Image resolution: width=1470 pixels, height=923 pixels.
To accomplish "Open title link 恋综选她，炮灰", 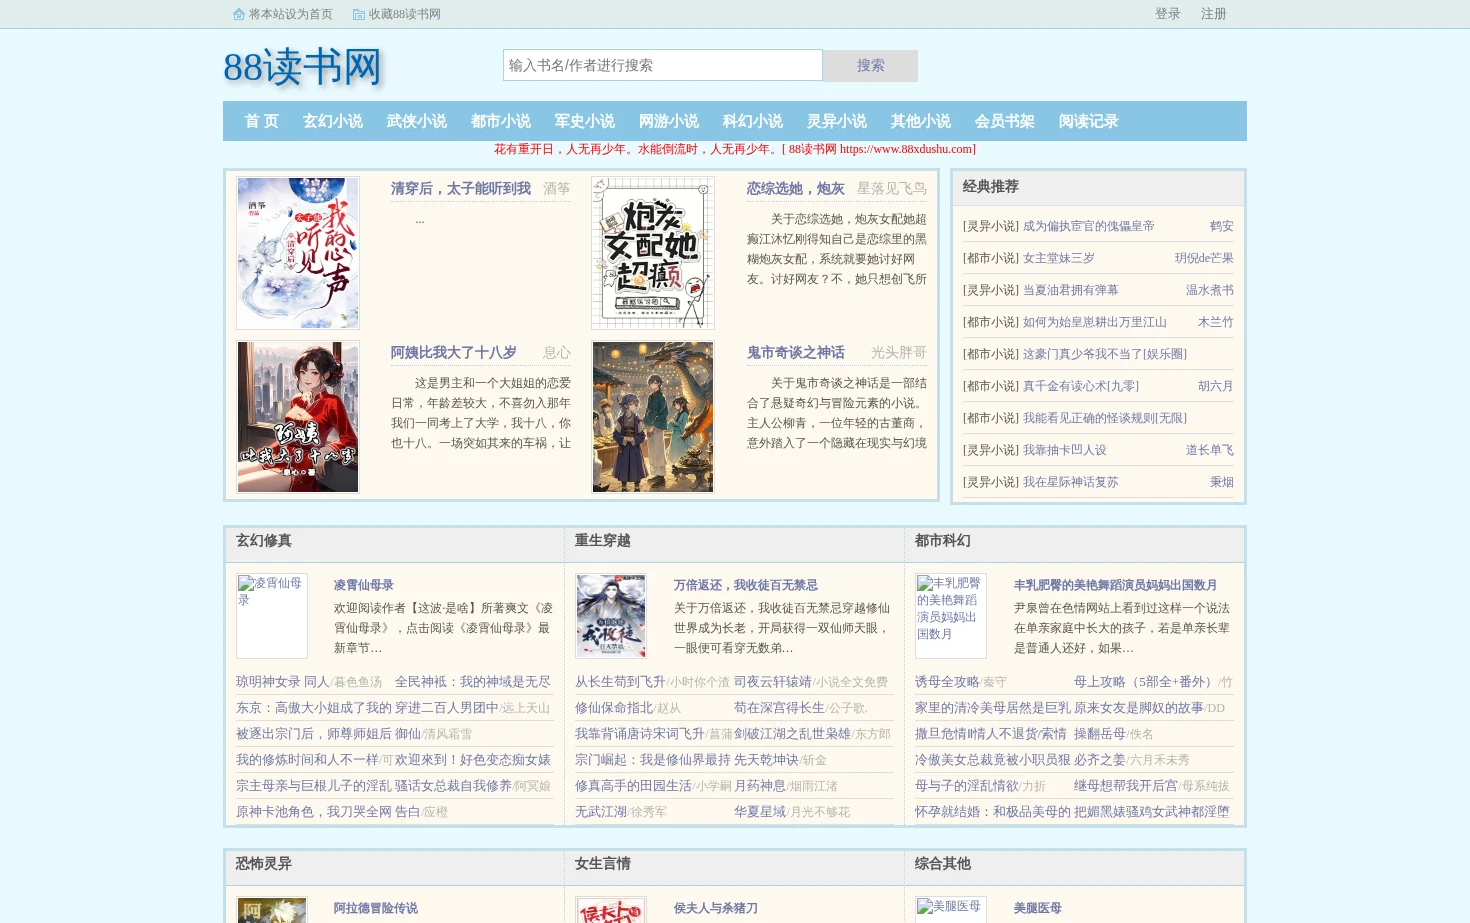I will coord(796,188).
